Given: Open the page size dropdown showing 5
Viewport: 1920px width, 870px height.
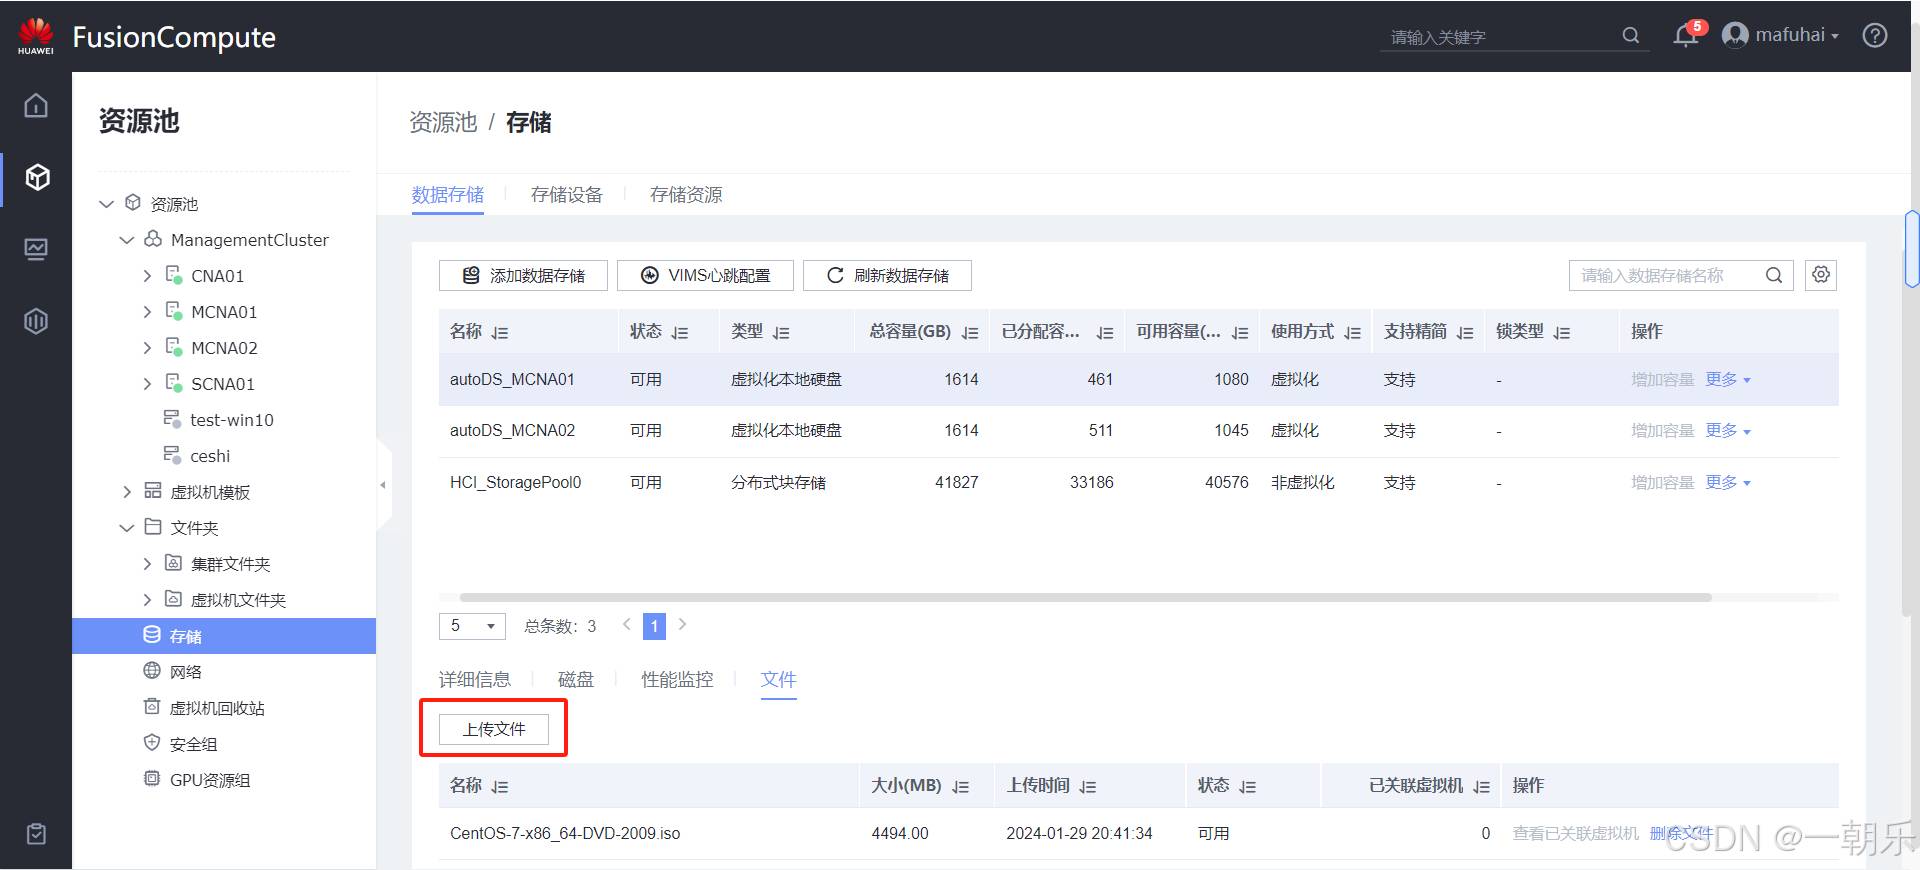Looking at the screenshot, I should pyautogui.click(x=472, y=626).
